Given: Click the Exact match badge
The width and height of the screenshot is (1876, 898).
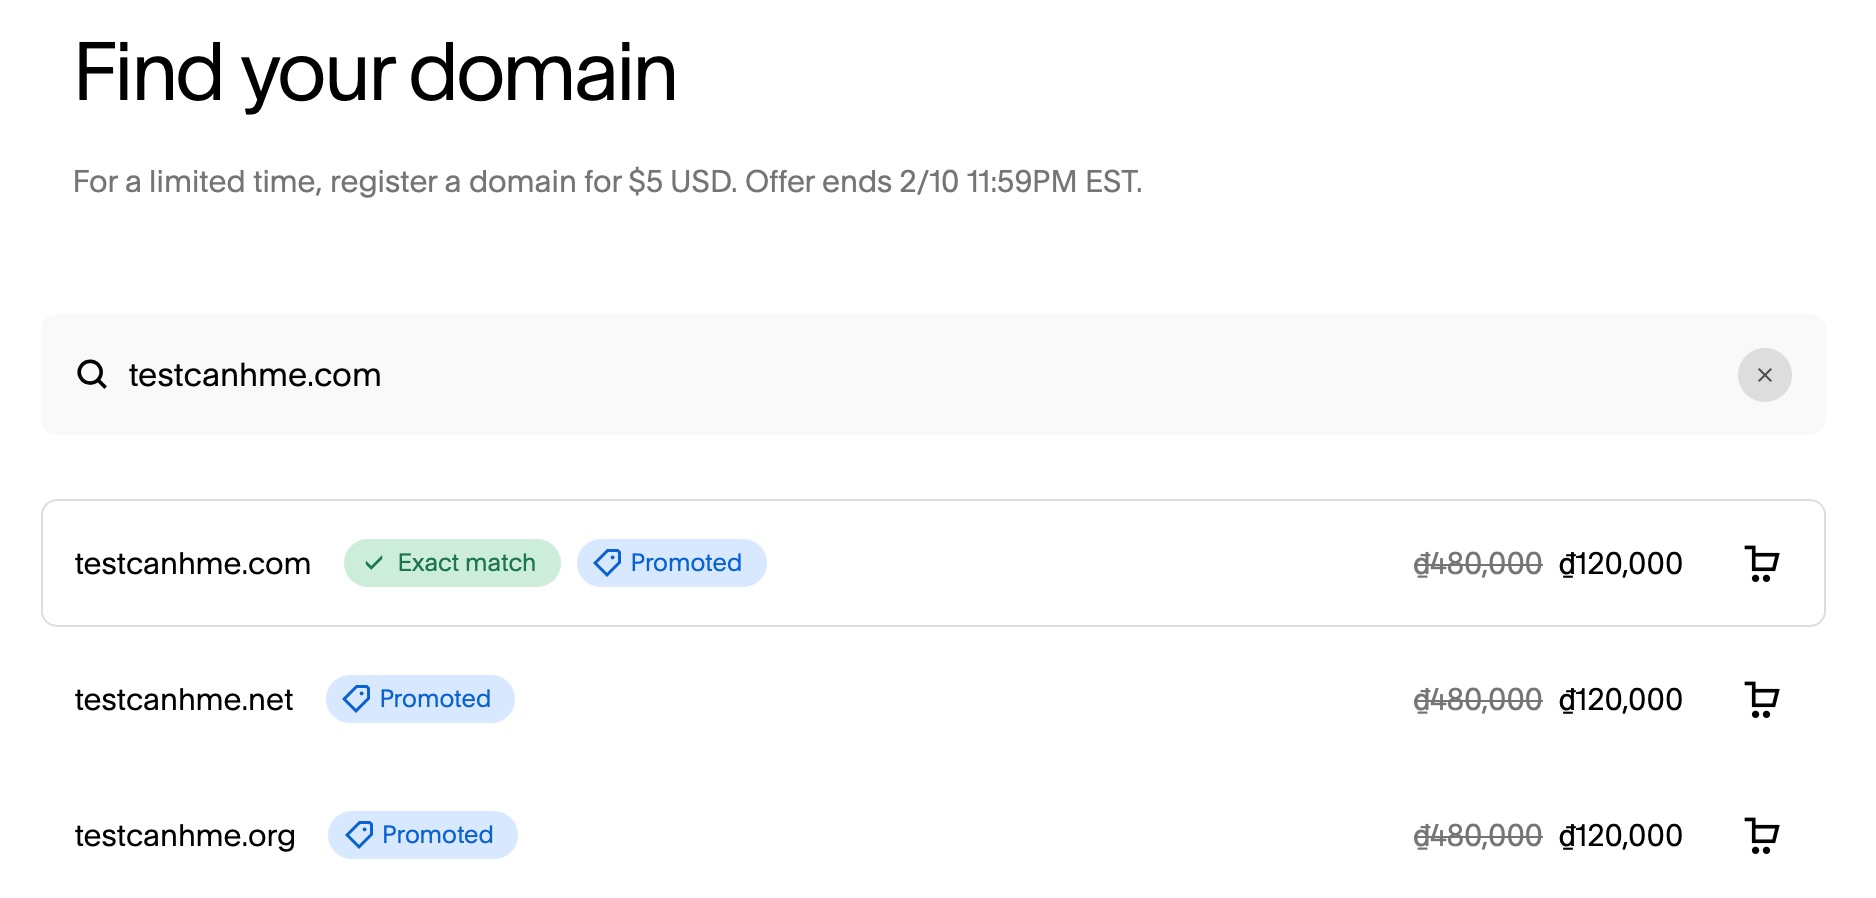Looking at the screenshot, I should point(452,563).
